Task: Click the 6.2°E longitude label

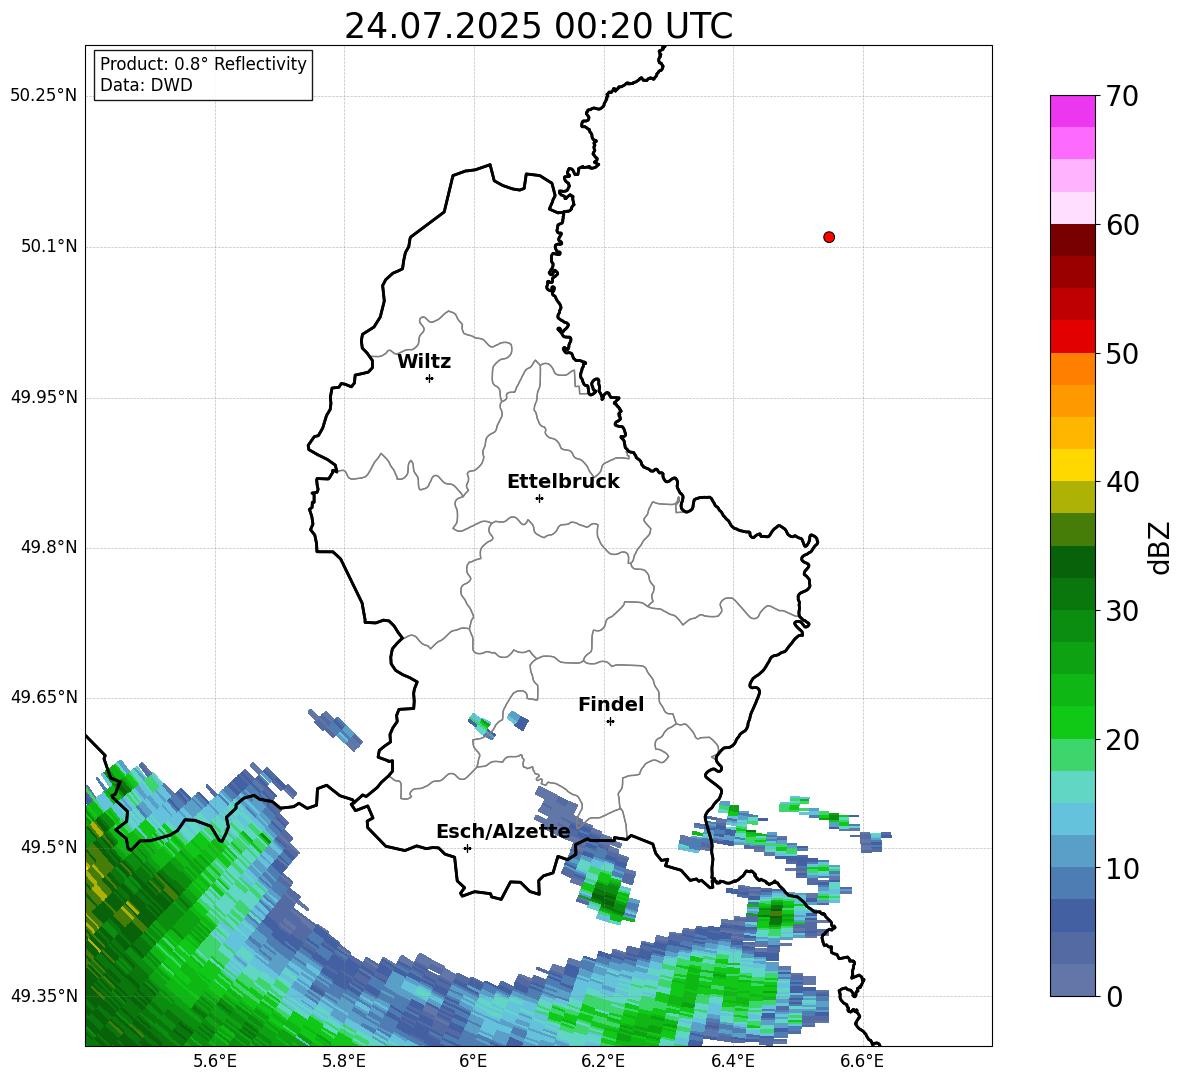Action: pyautogui.click(x=603, y=1061)
